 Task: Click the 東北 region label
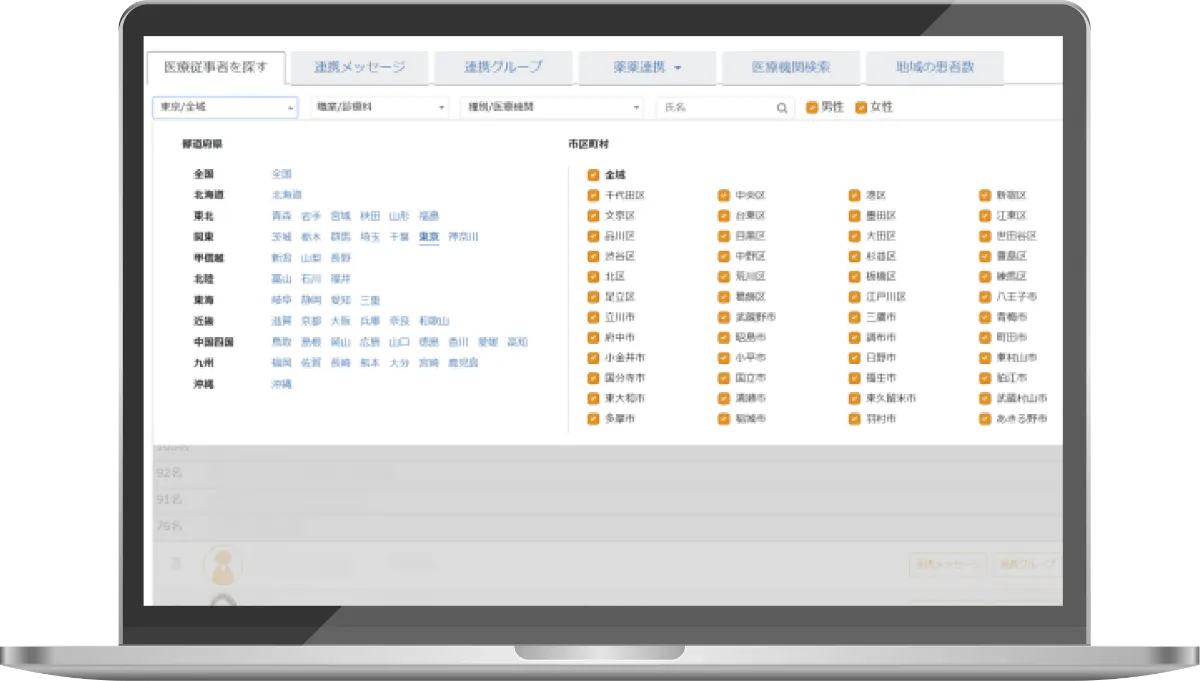pos(204,216)
